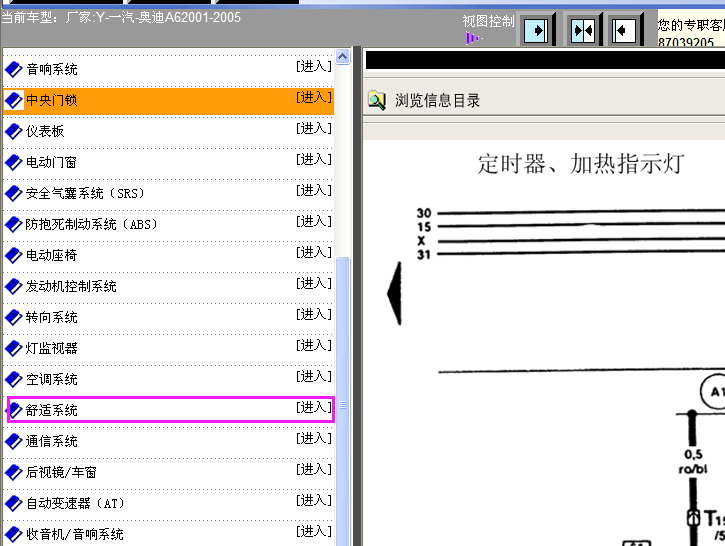Click the system list scrollbar thumb
The width and height of the screenshot is (725, 546).
343,401
